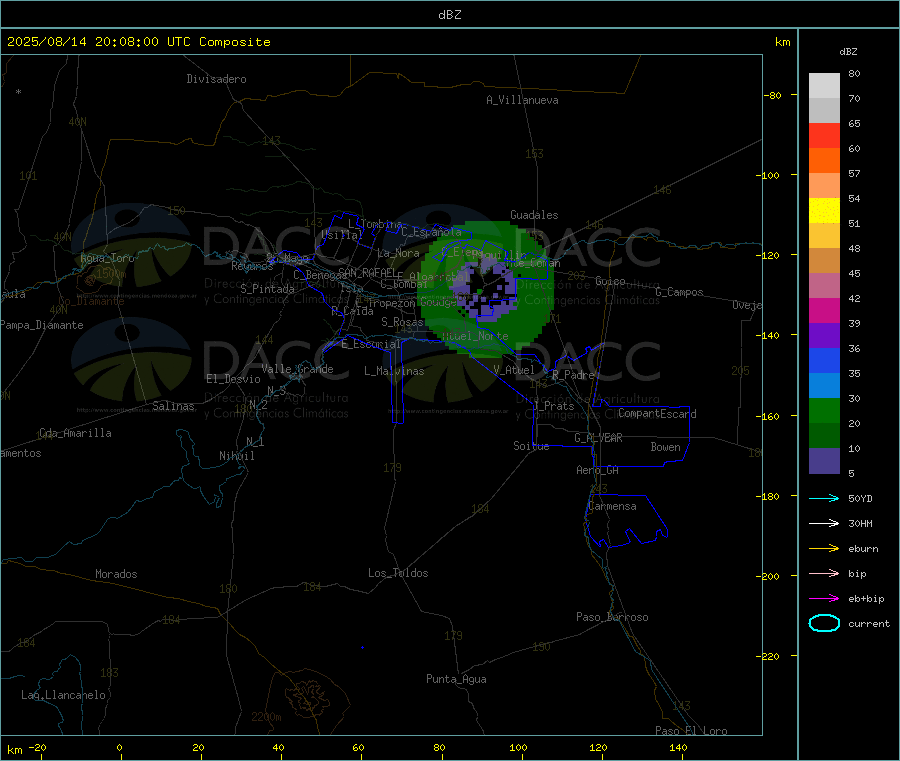900x761 pixels.
Task: Click the eb+bip legend label
Action: point(866,599)
